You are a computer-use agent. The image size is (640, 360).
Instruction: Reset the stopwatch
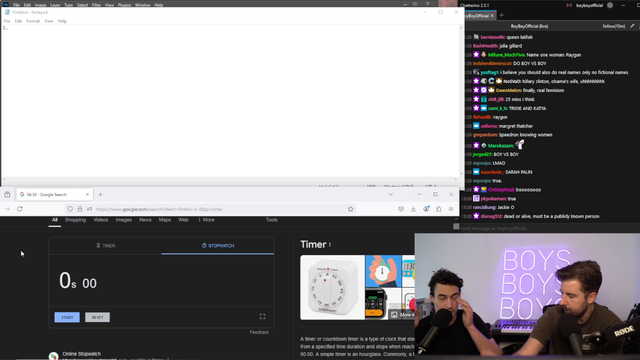coord(98,317)
